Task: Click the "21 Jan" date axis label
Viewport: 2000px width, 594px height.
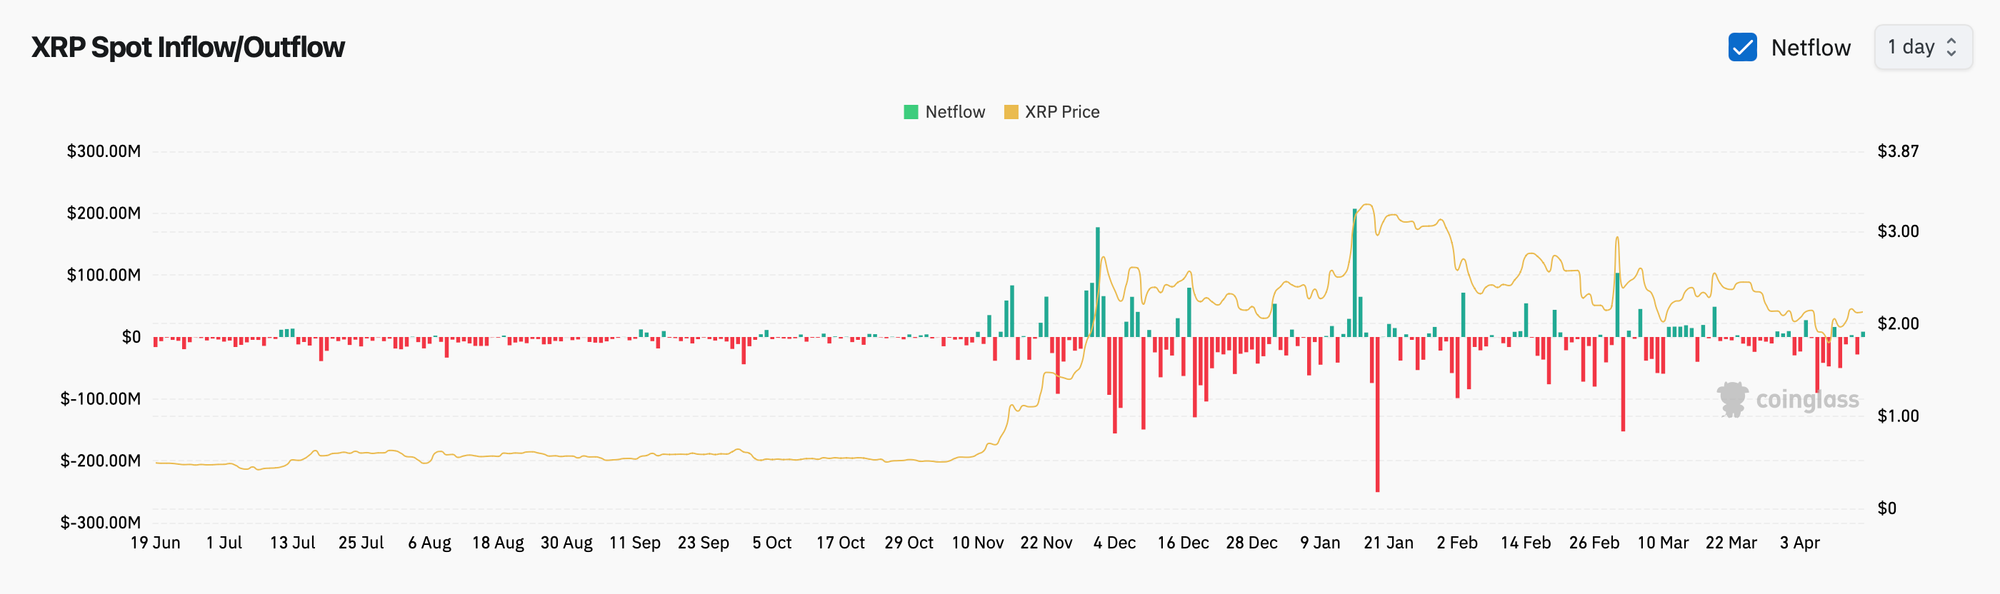Action: point(1388,543)
